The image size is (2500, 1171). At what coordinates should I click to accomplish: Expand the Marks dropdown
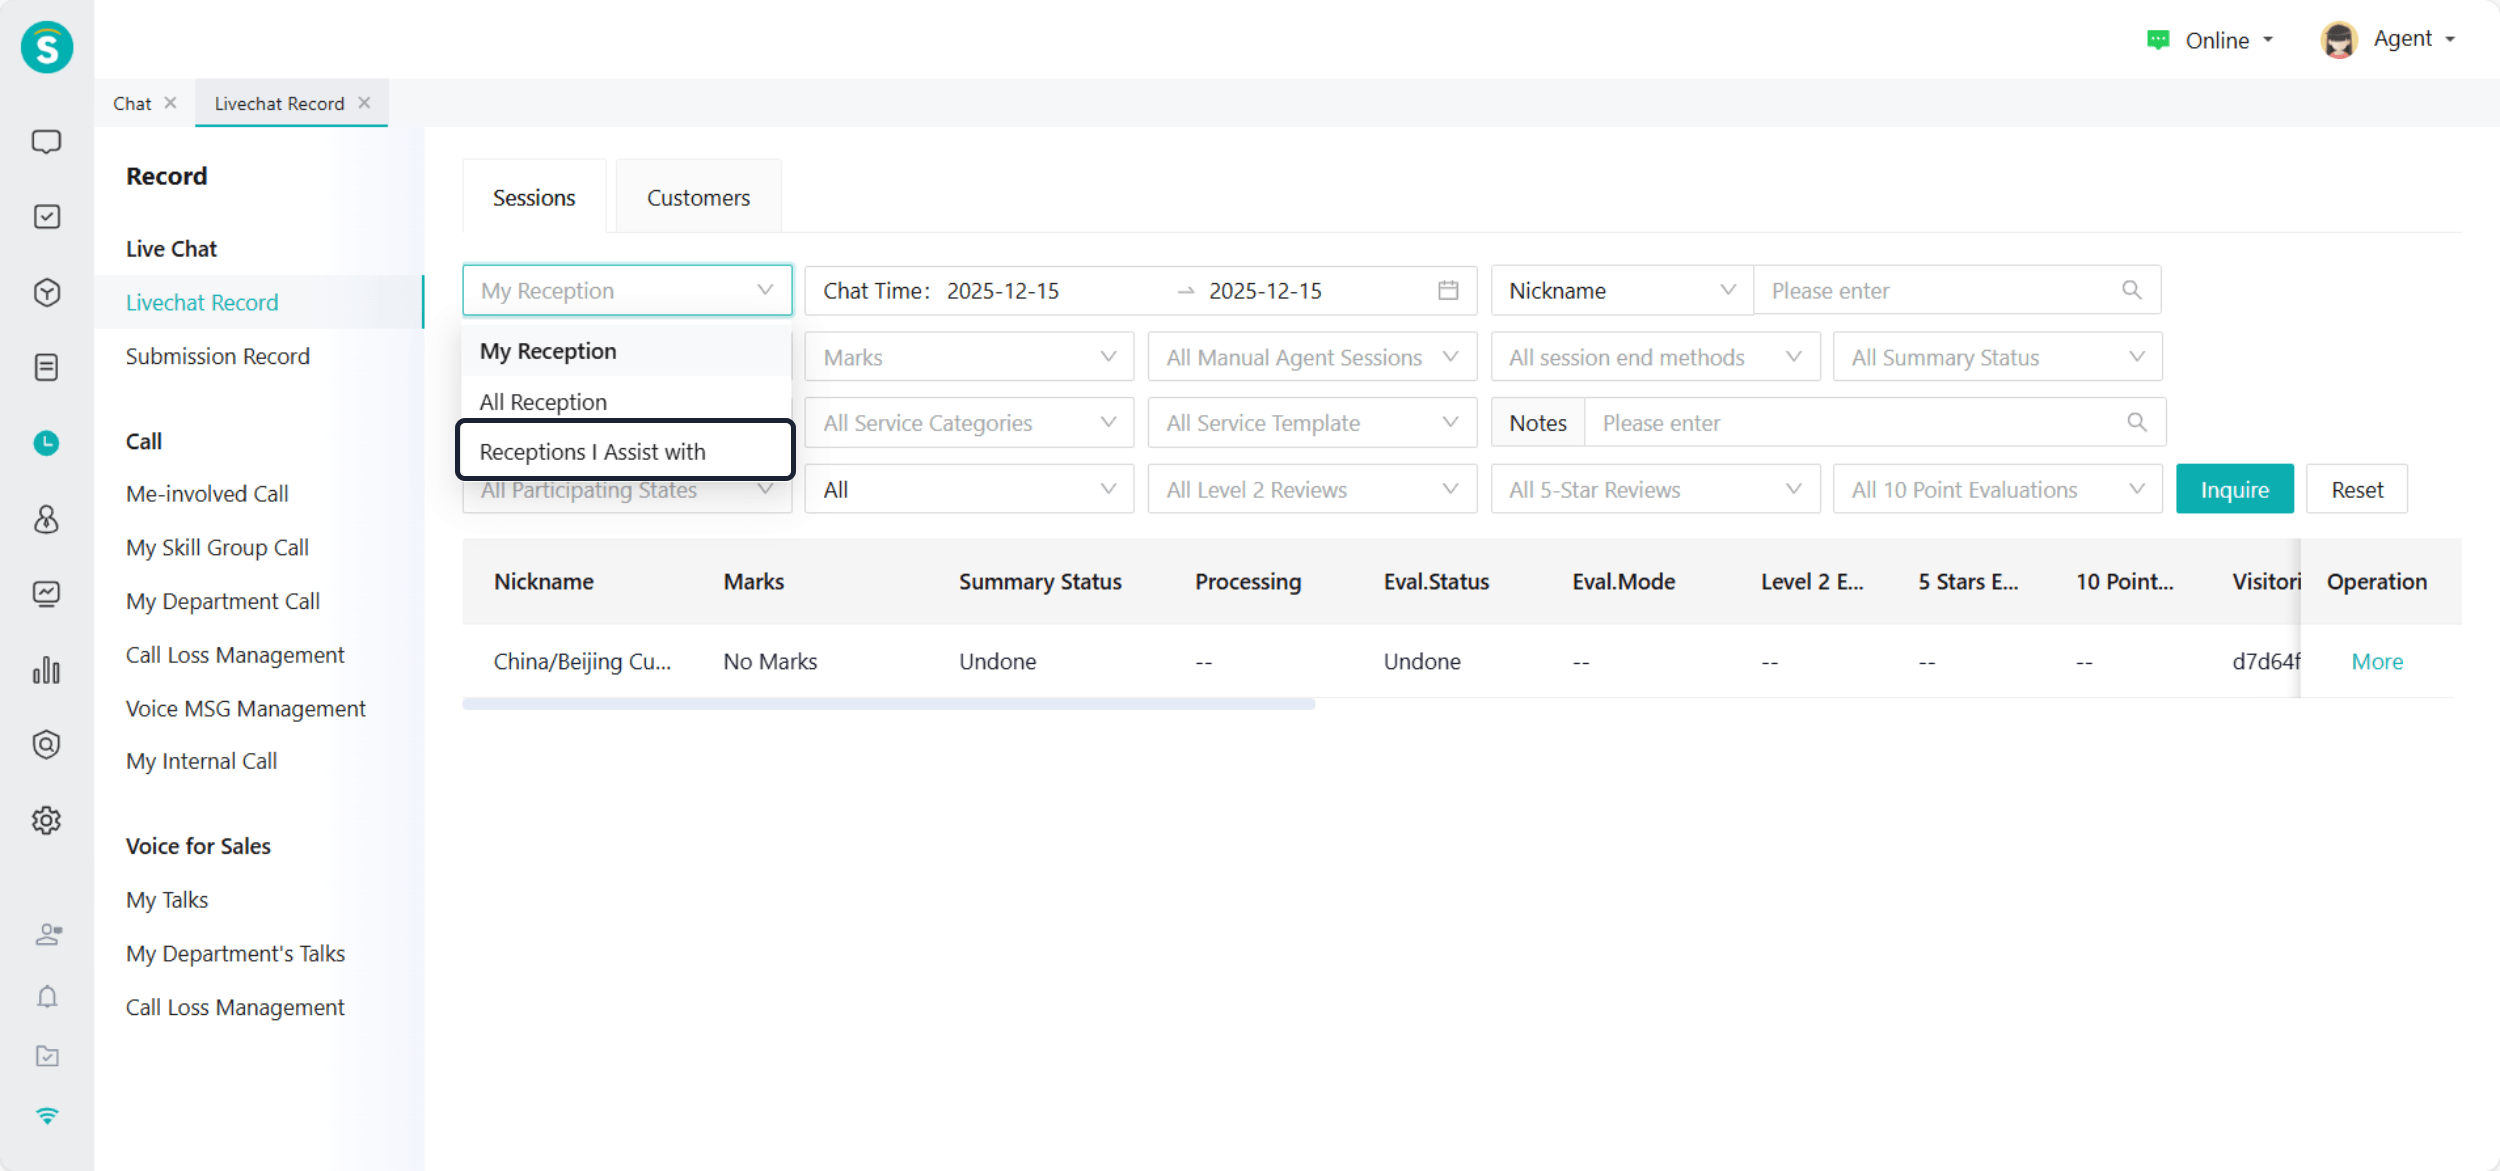point(968,357)
